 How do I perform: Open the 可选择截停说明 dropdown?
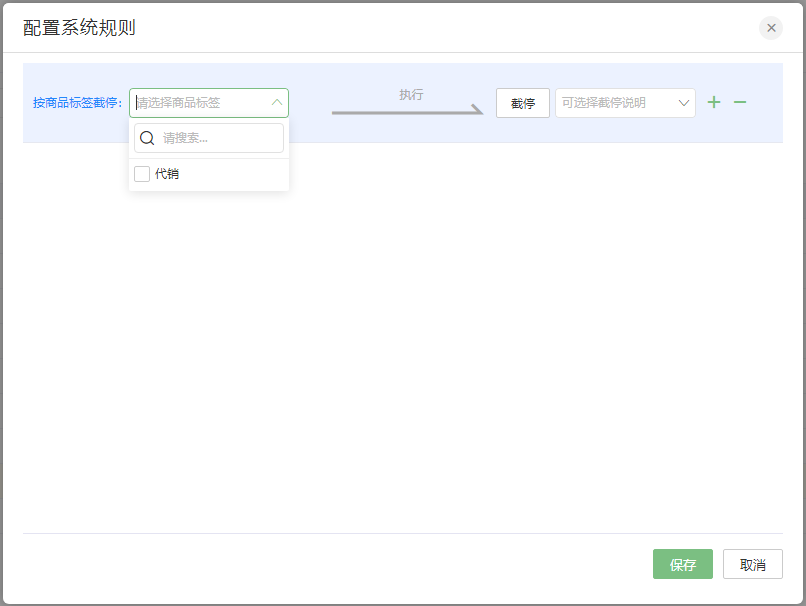(x=625, y=103)
